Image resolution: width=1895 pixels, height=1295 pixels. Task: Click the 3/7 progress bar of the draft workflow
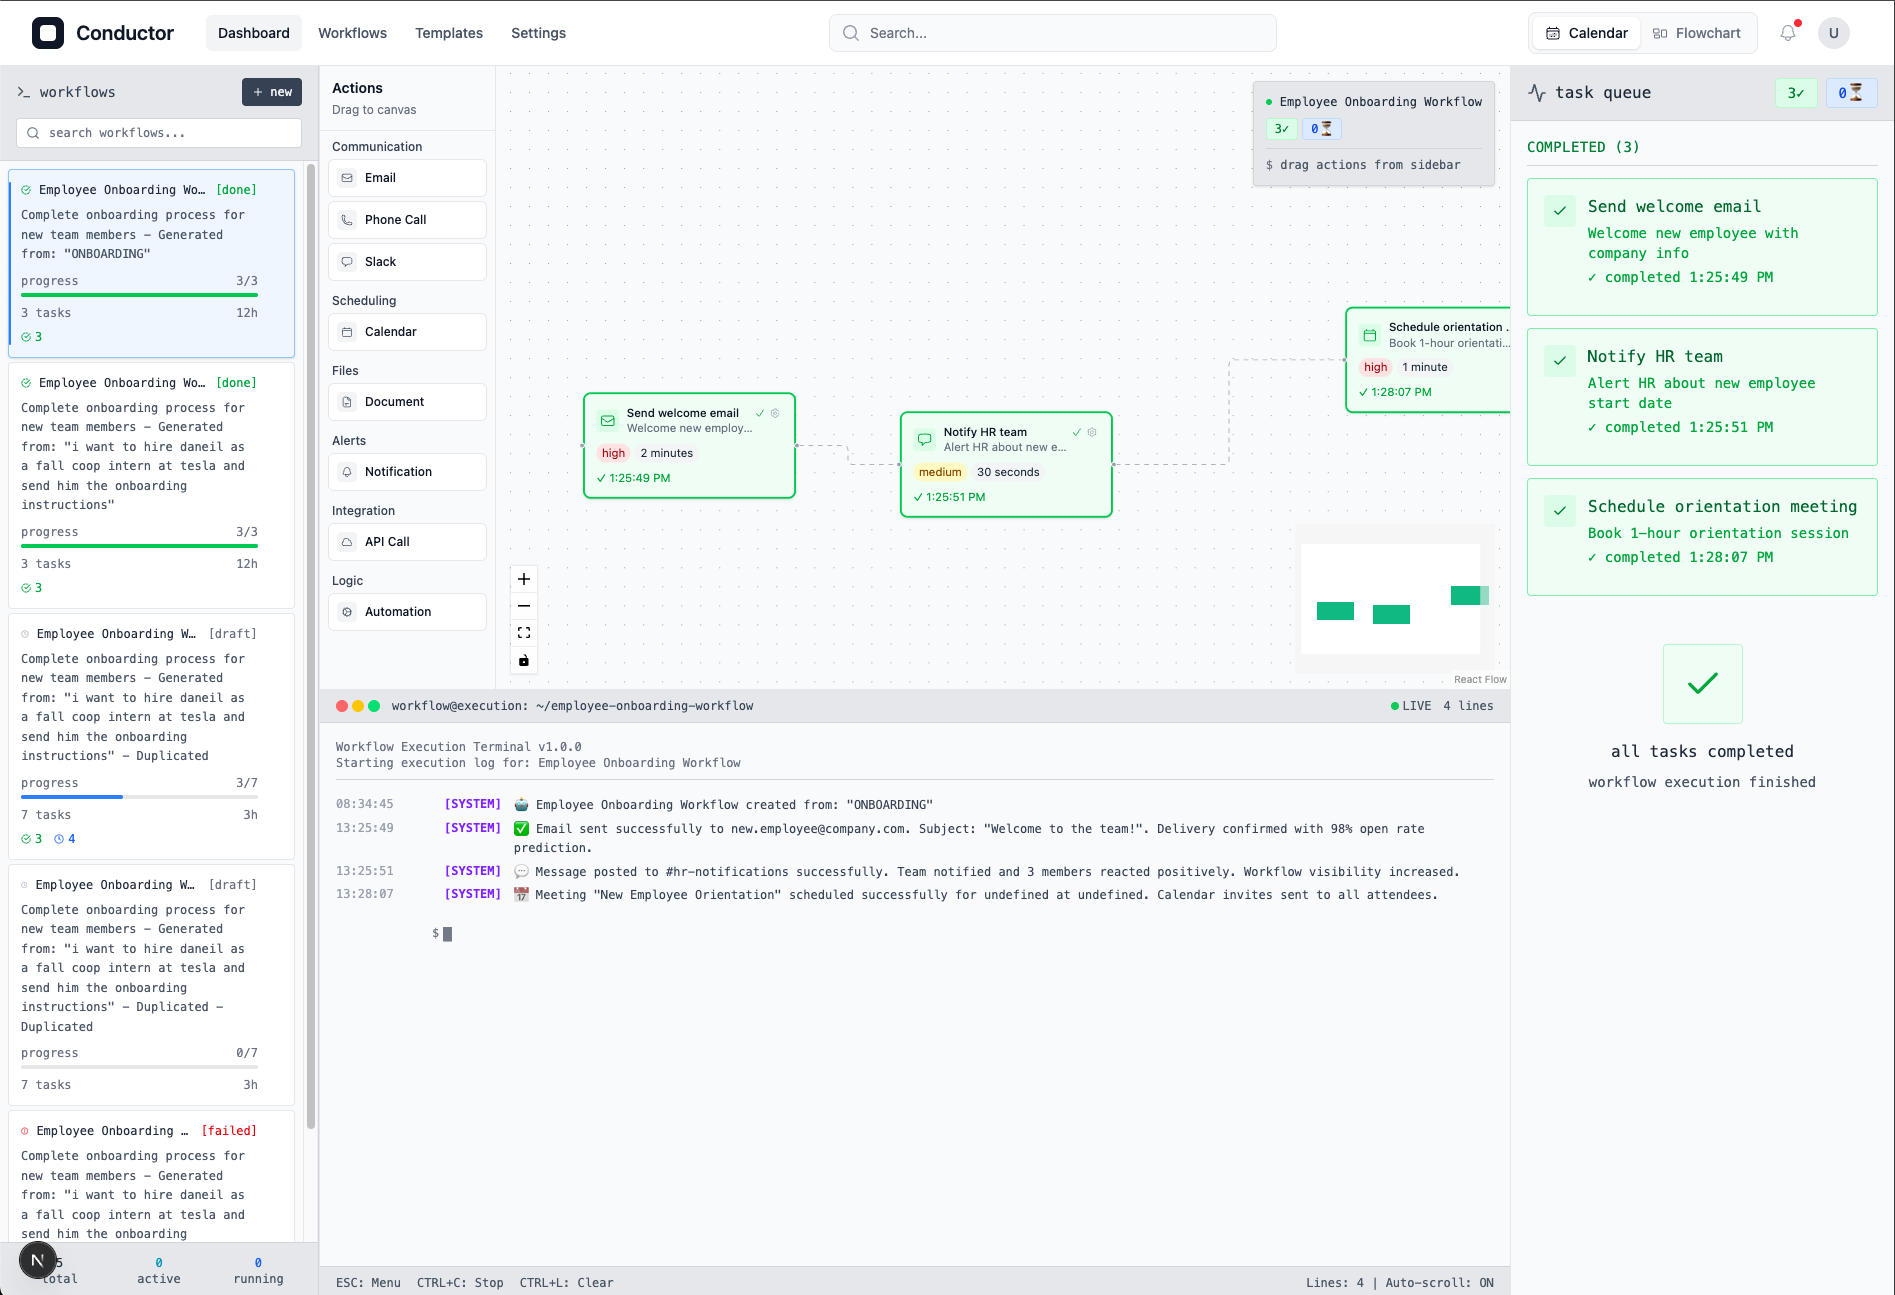[x=139, y=796]
